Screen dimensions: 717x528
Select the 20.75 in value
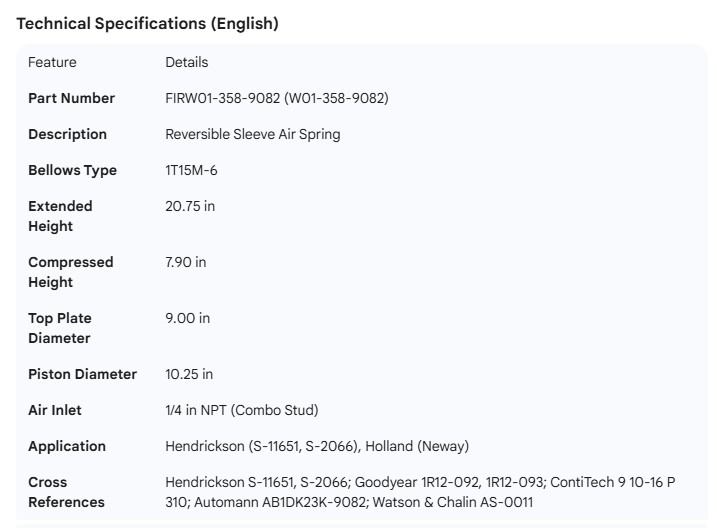click(x=190, y=206)
